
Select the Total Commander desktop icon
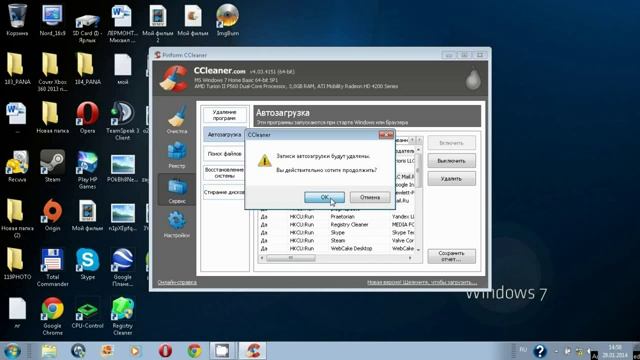(x=52, y=267)
